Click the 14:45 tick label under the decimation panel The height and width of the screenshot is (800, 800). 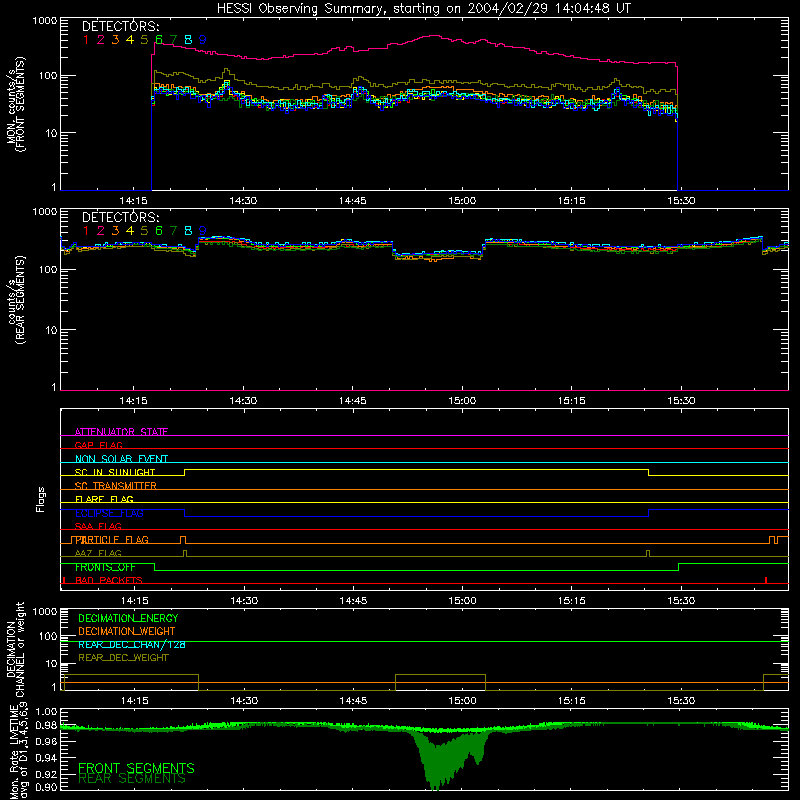[x=353, y=701]
